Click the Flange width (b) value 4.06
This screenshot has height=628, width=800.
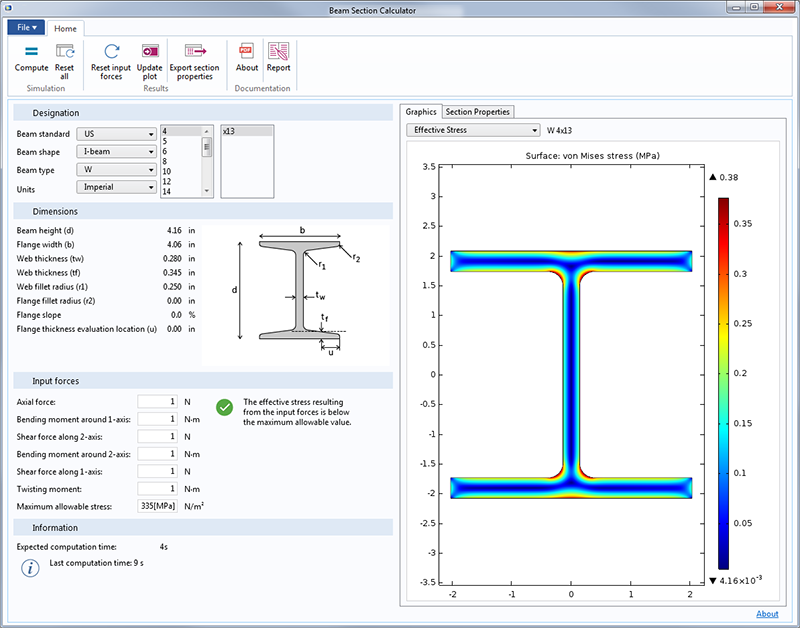pos(174,244)
